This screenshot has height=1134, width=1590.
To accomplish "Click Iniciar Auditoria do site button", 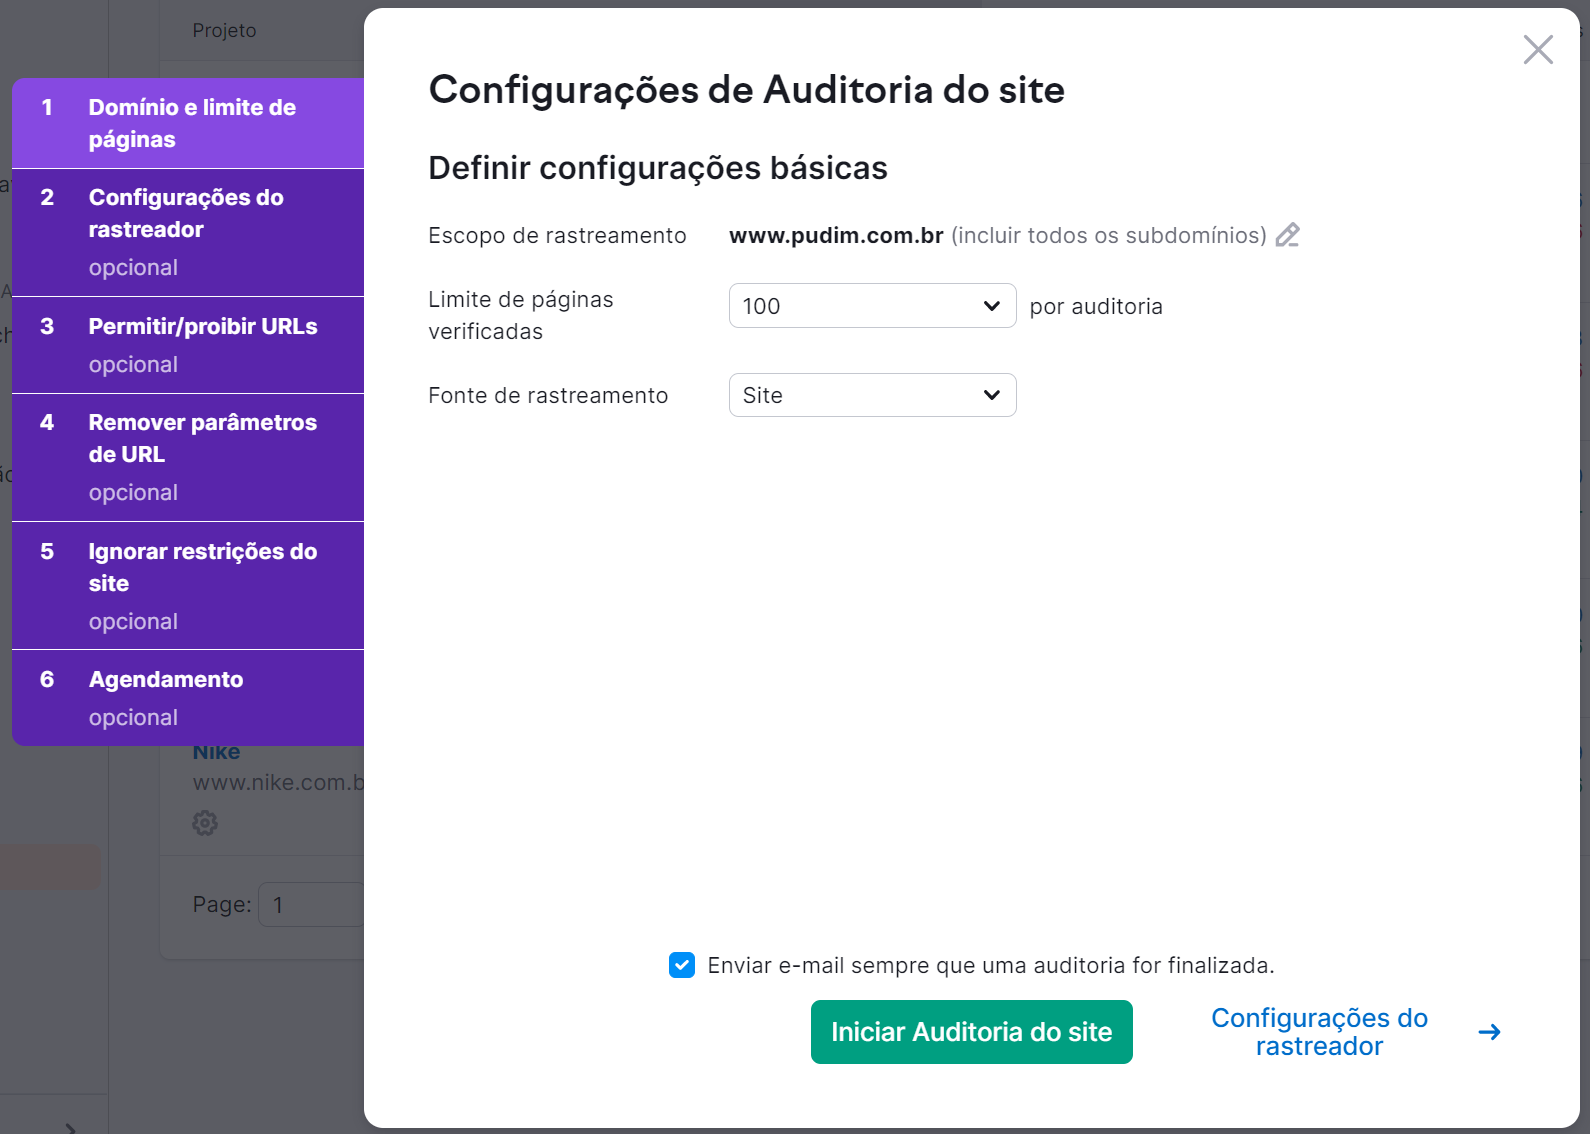I will point(971,1032).
